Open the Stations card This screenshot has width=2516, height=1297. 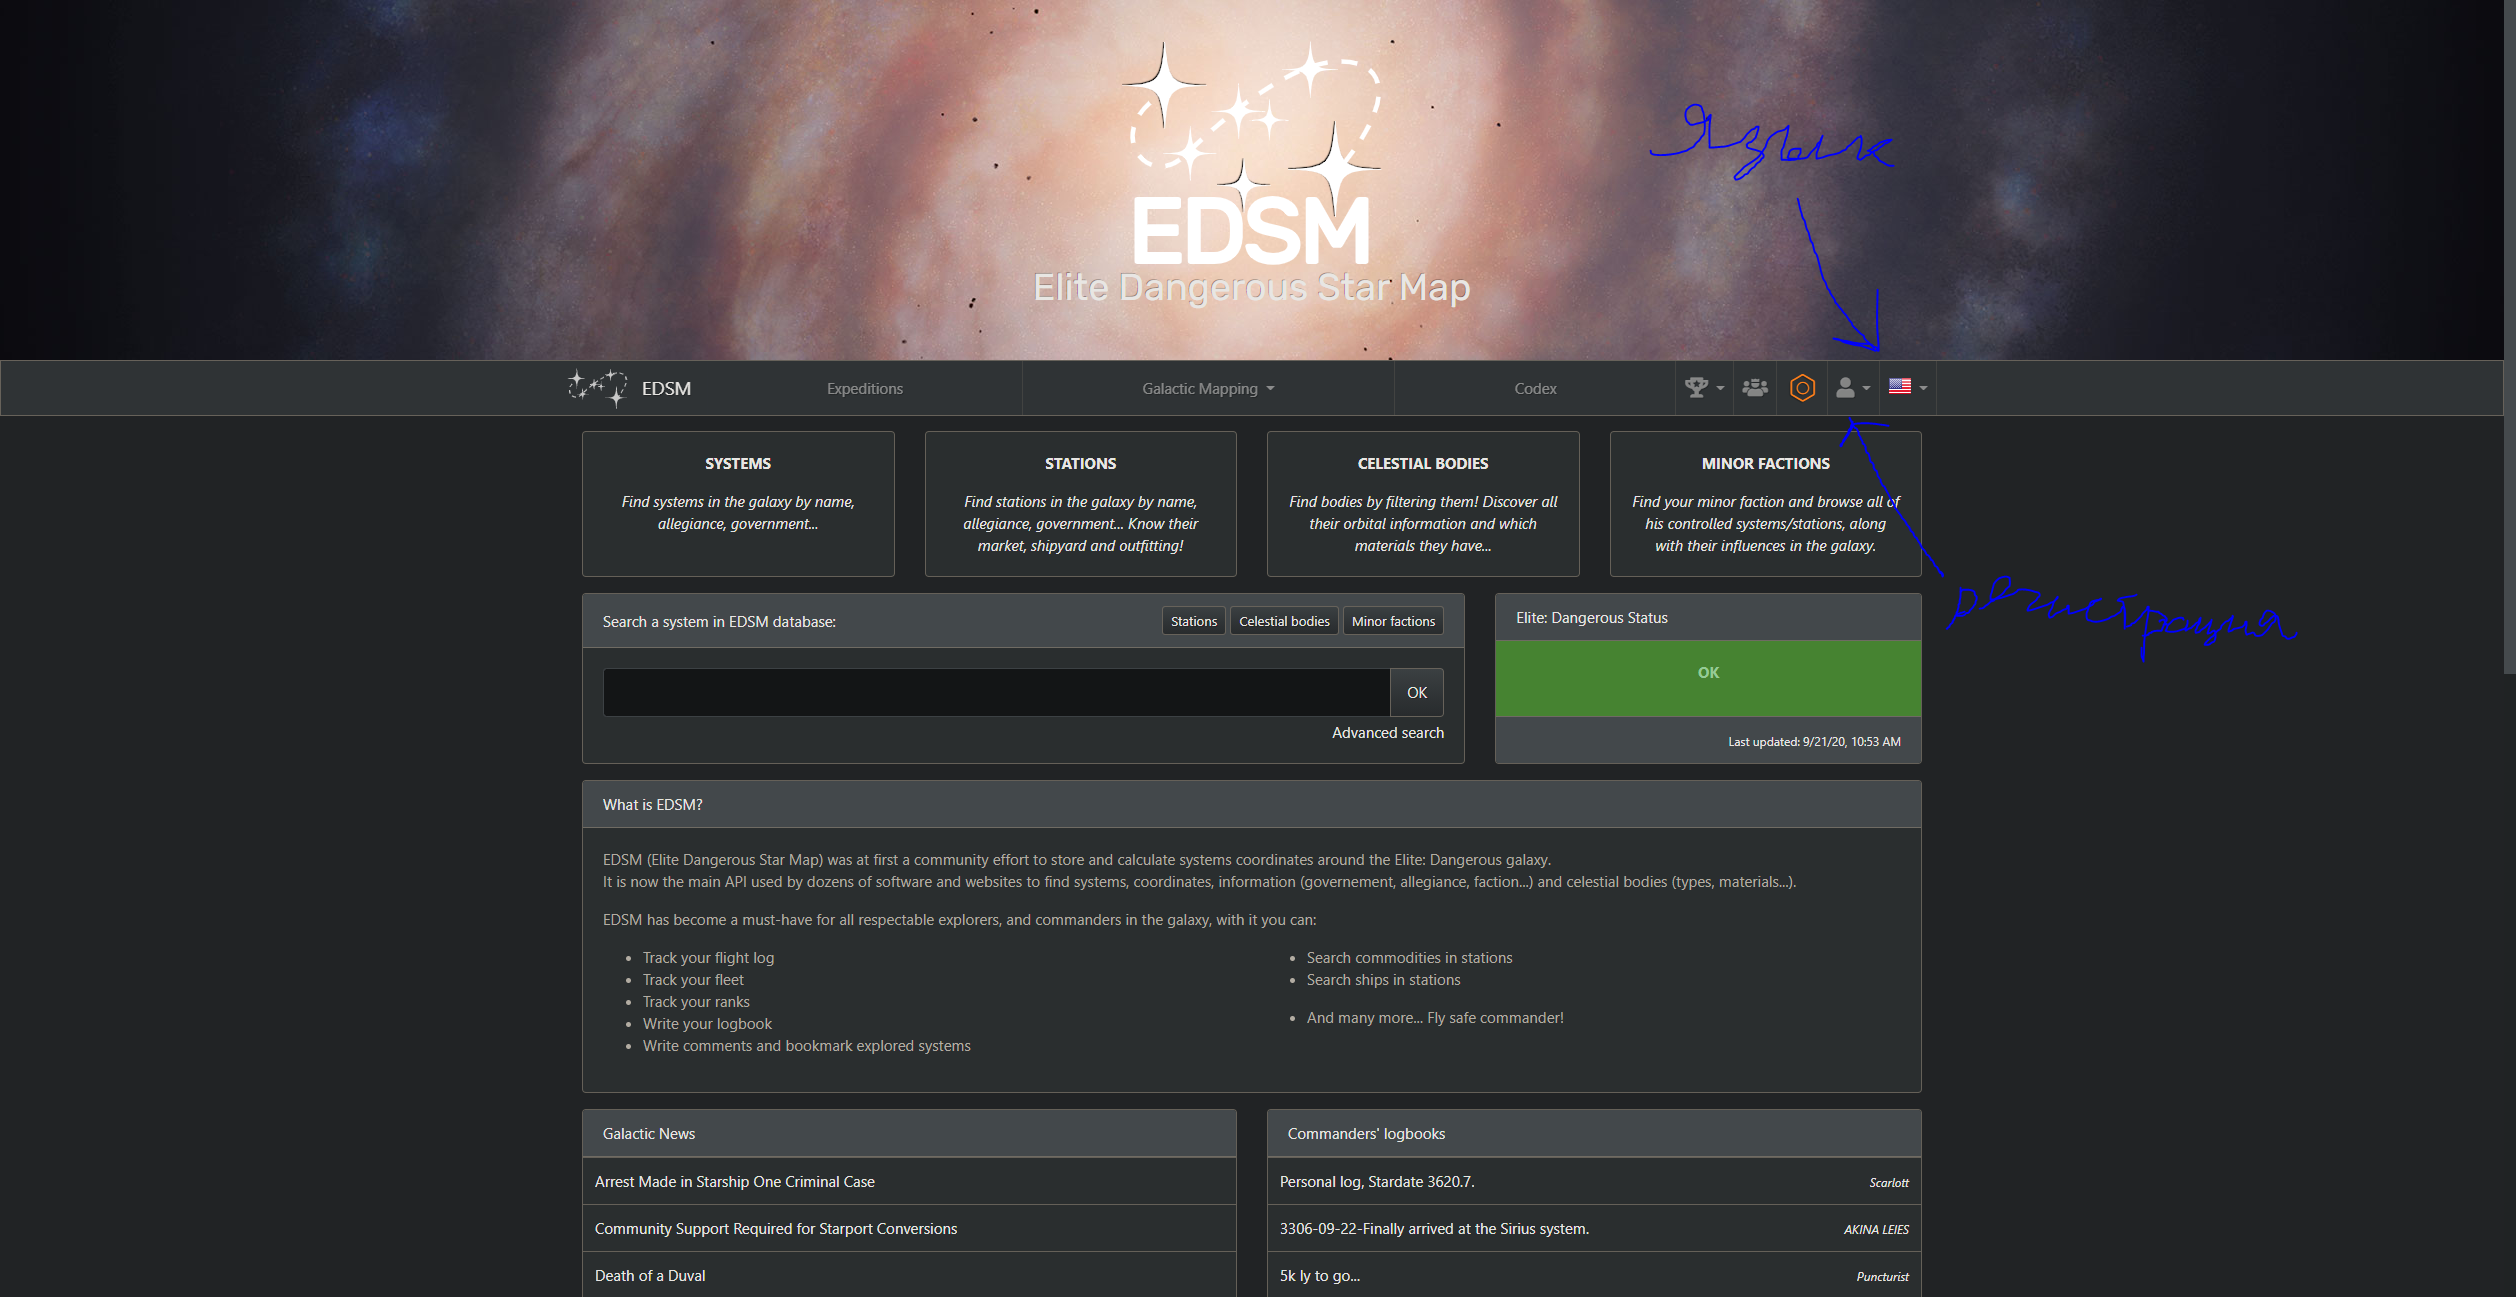(1080, 504)
